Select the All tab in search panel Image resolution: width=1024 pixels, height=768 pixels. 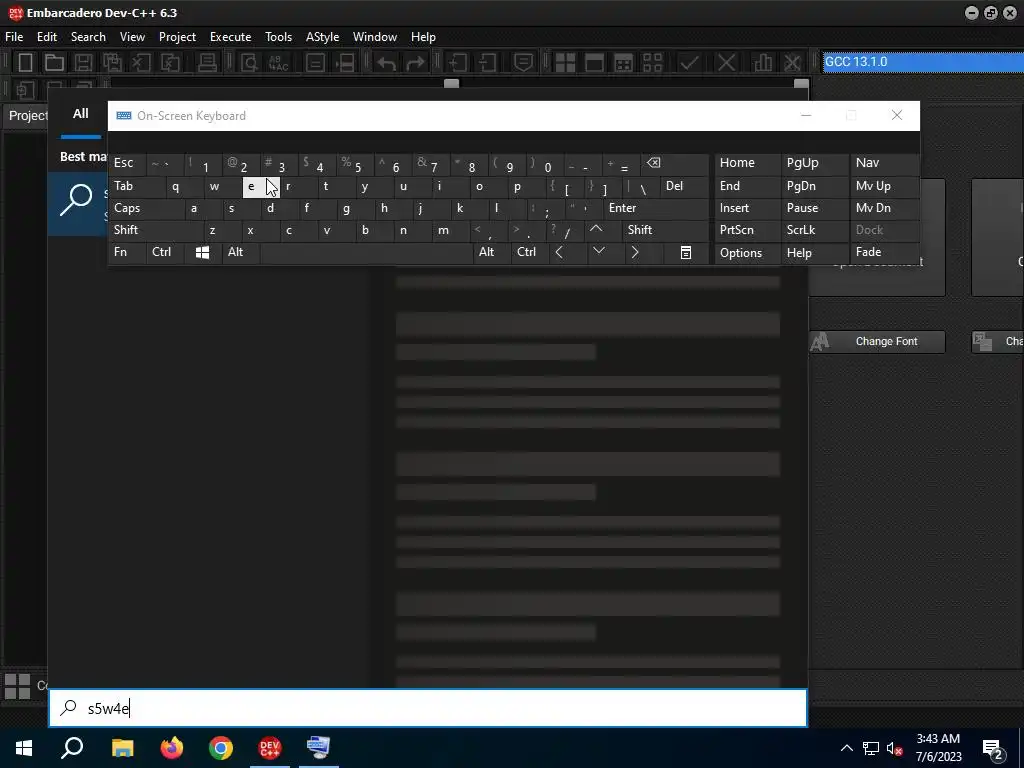81,114
